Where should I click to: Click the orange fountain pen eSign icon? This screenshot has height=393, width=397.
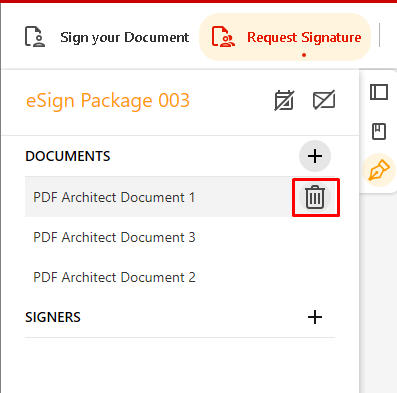pos(379,170)
